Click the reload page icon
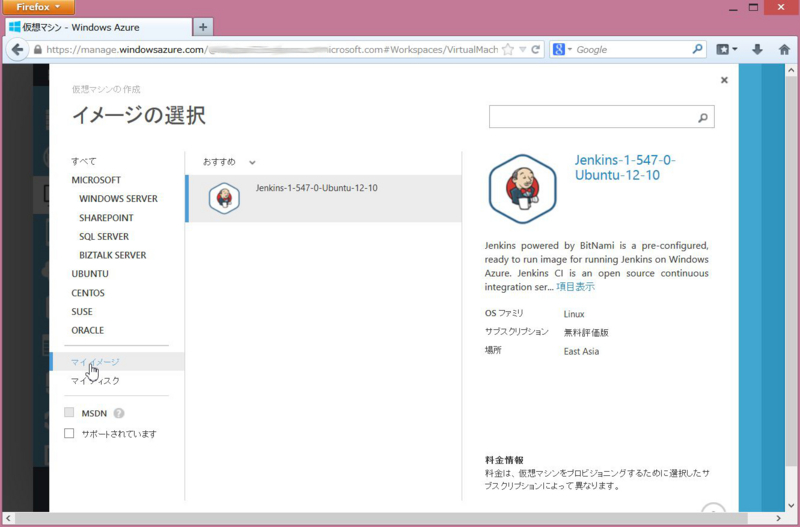Viewport: 800px width, 527px height. click(535, 49)
